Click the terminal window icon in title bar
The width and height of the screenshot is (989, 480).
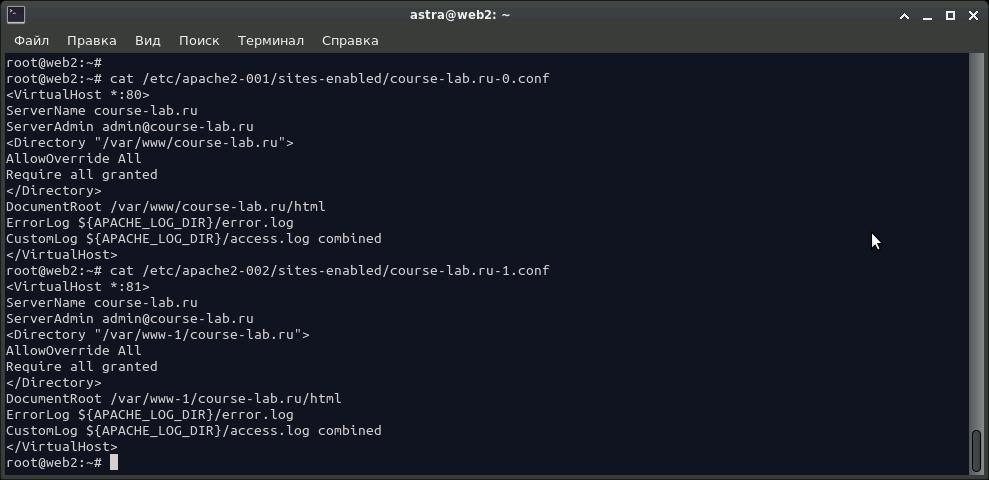click(16, 14)
